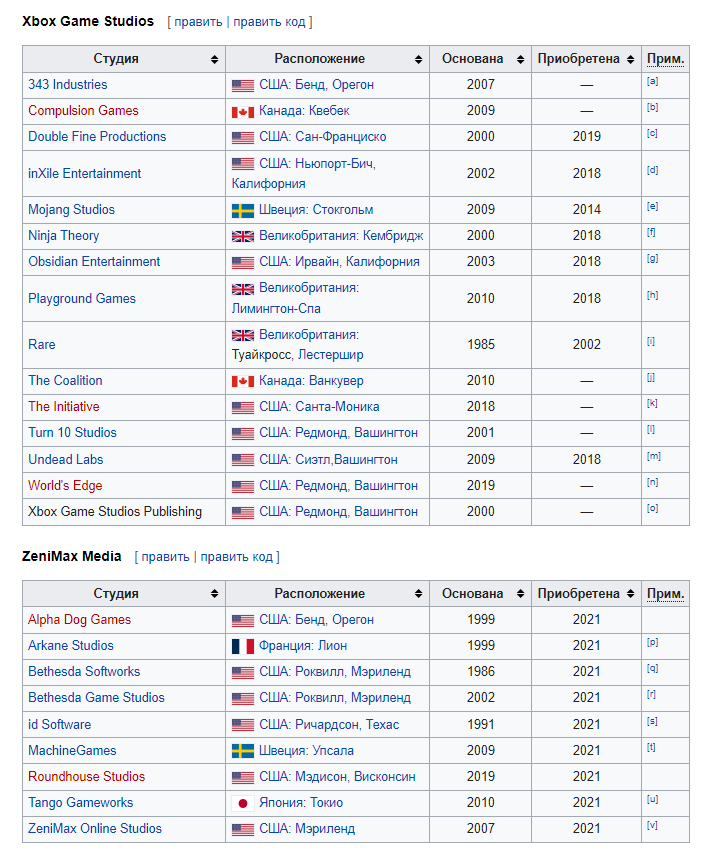Follow the 'Сан-Франциско' location link
The width and height of the screenshot is (728, 864).
[x=341, y=137]
